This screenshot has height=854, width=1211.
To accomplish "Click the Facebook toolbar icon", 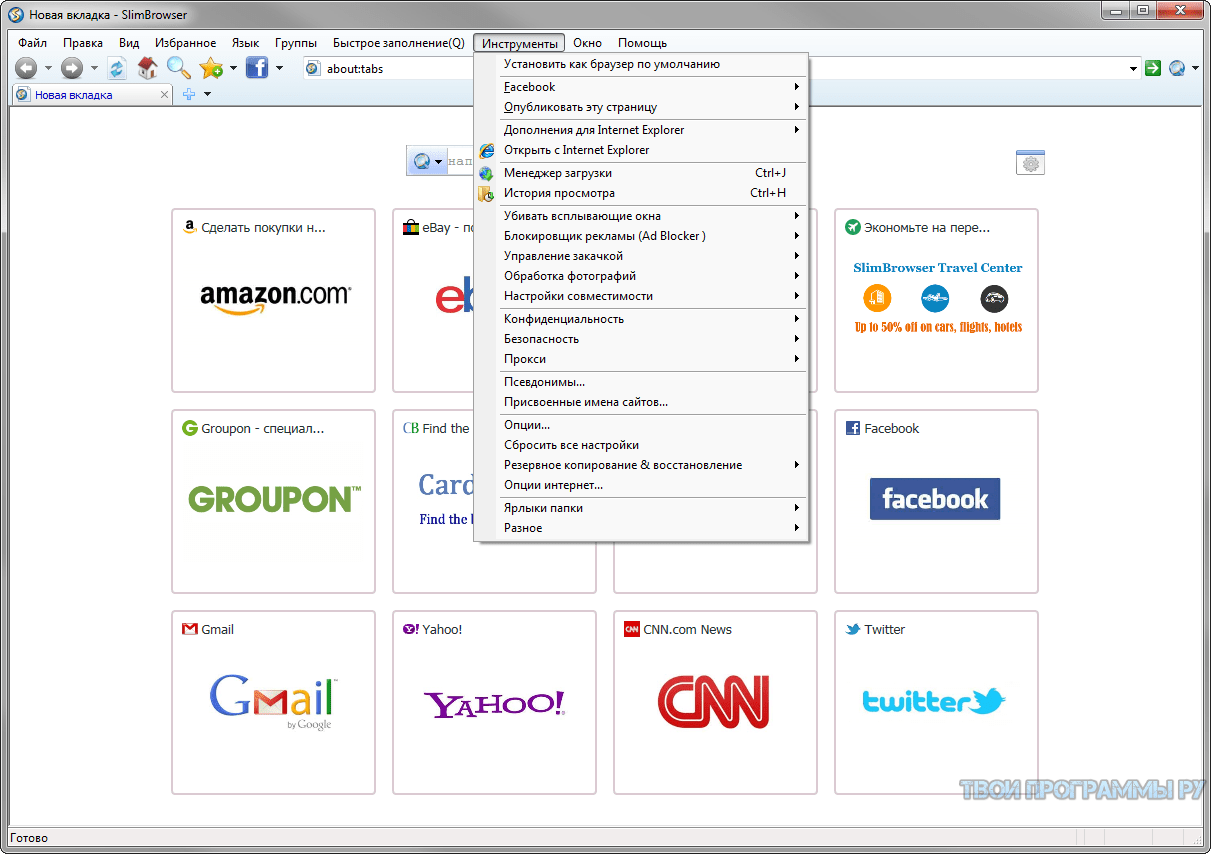I will (257, 68).
